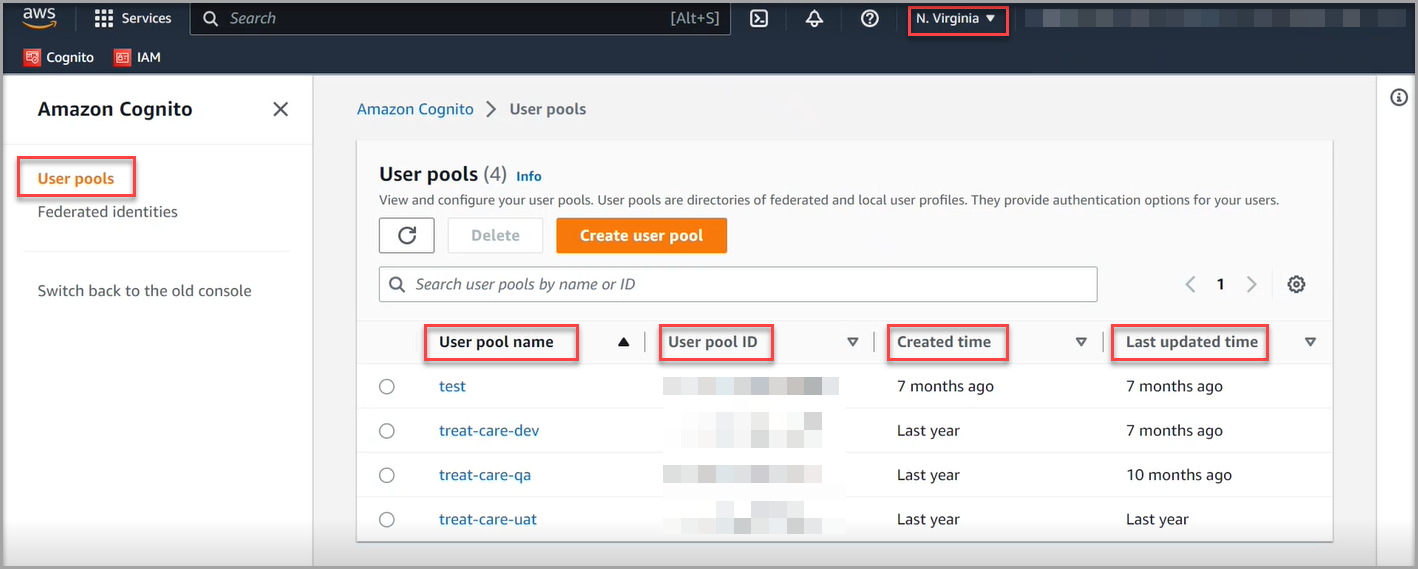Click the Amazon Cognito breadcrumb link
1418x569 pixels.
coord(415,109)
